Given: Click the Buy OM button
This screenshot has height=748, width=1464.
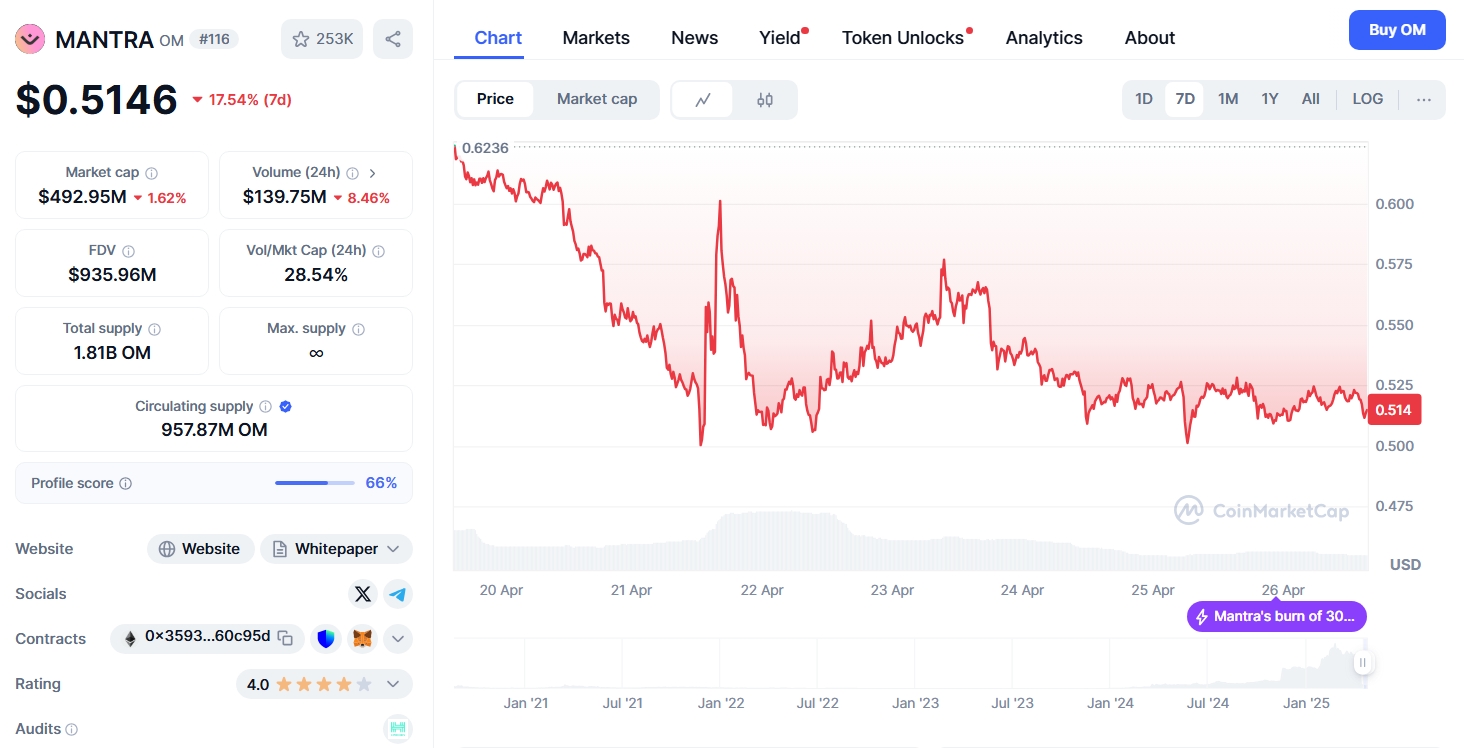Looking at the screenshot, I should tap(1397, 30).
